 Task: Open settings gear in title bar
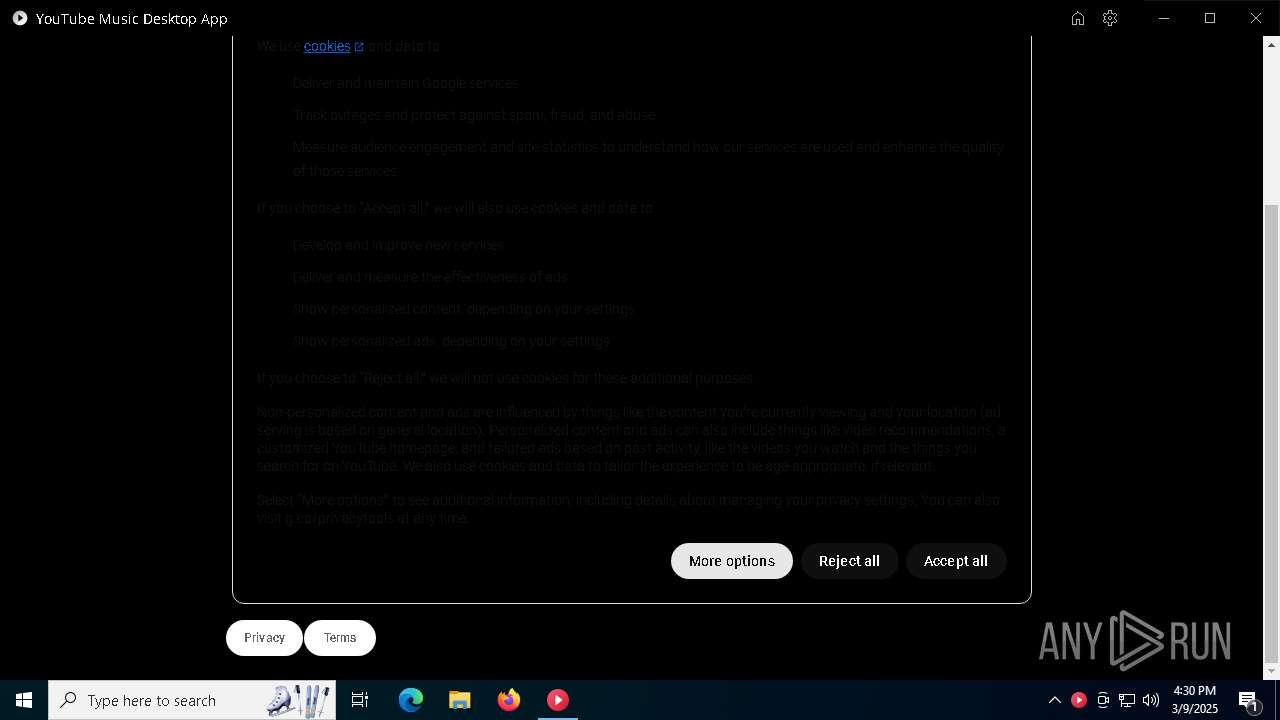[1110, 18]
